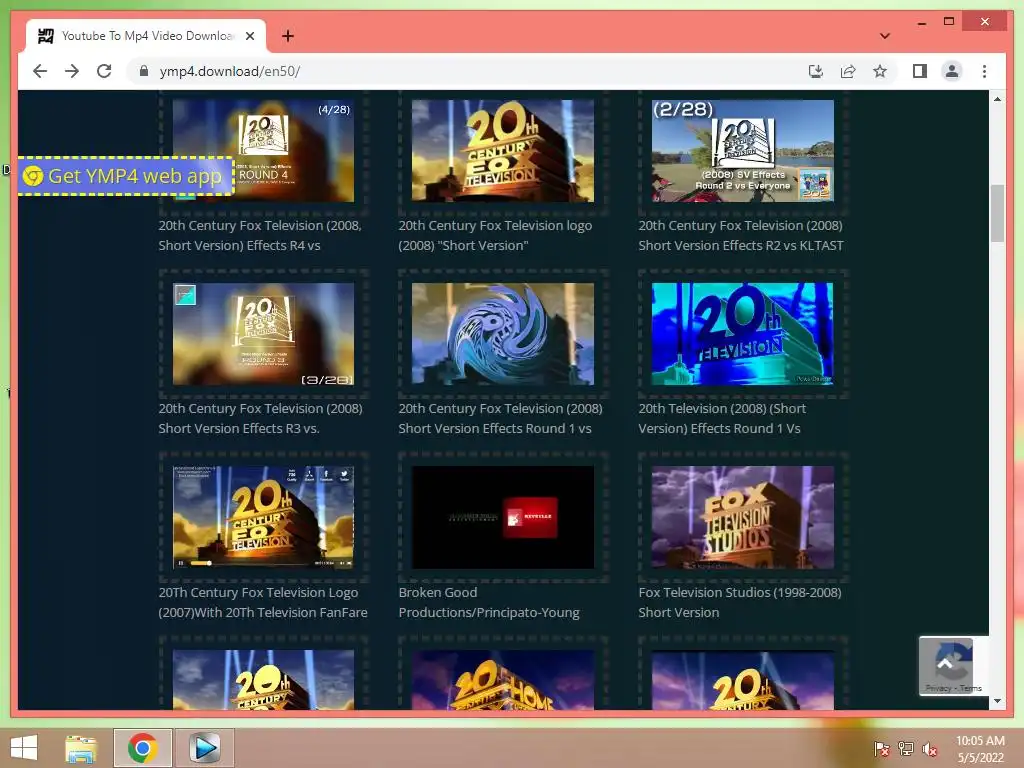Click the network tray icon
Image resolution: width=1024 pixels, height=768 pixels.
906,749
